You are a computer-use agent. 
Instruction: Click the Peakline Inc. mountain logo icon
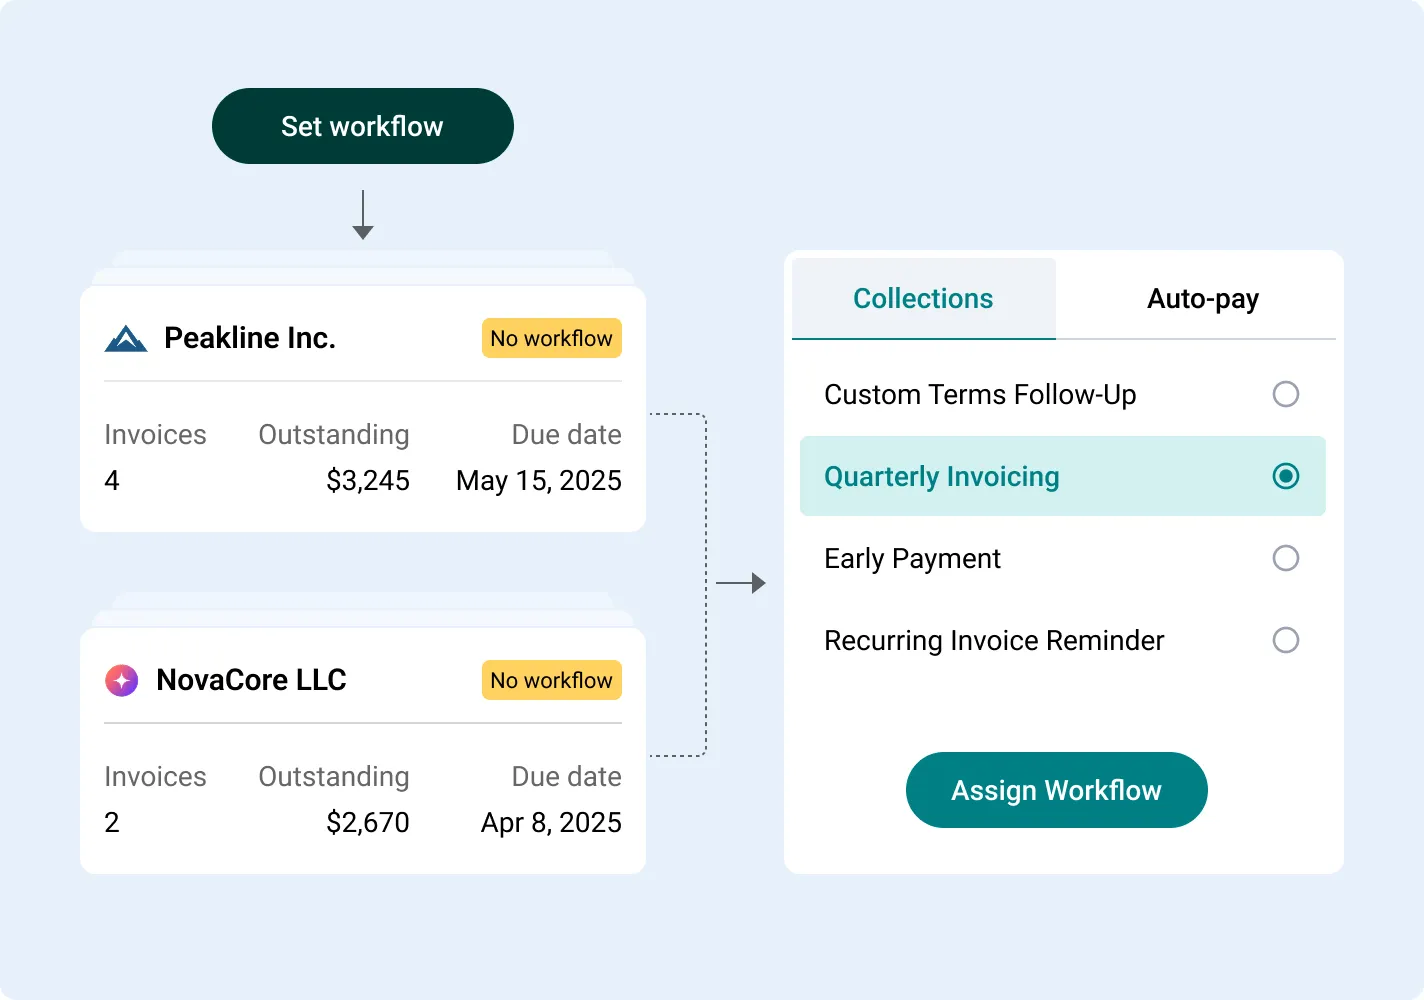126,339
